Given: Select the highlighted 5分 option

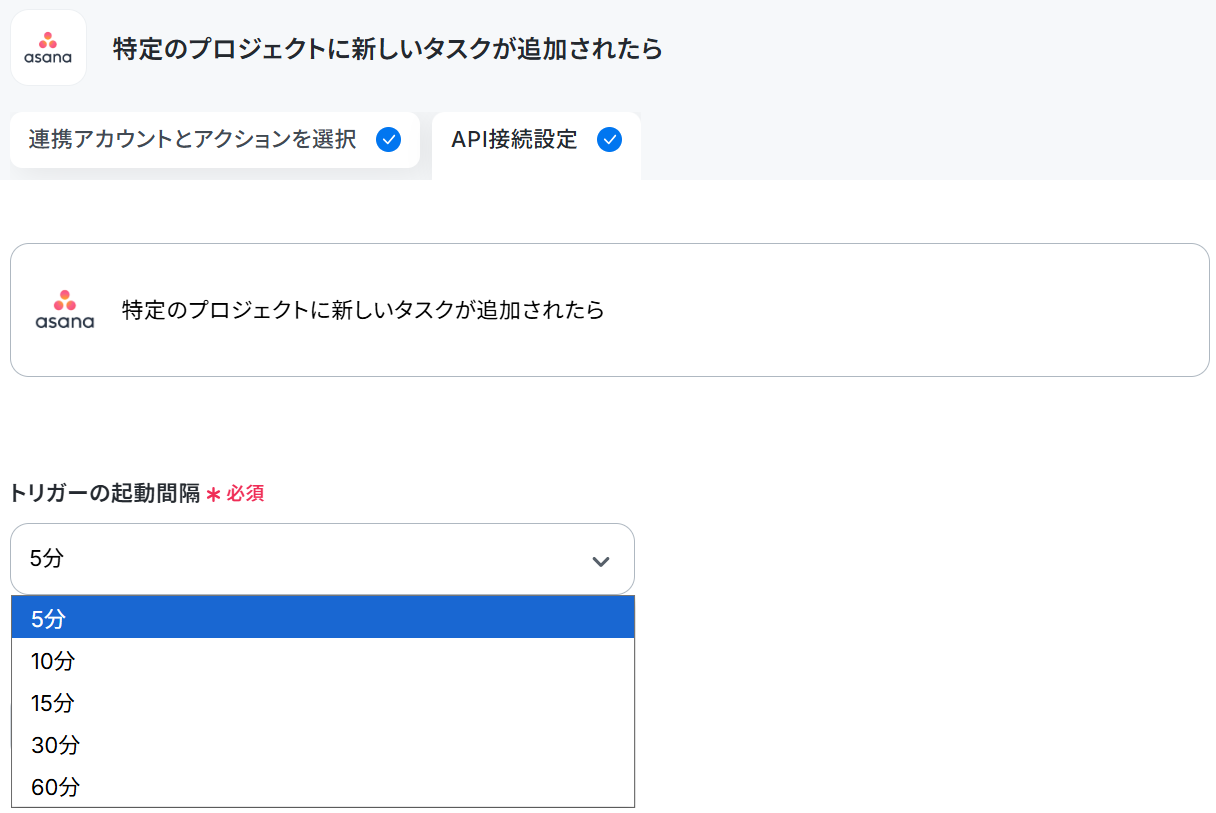Looking at the screenshot, I should [x=323, y=618].
